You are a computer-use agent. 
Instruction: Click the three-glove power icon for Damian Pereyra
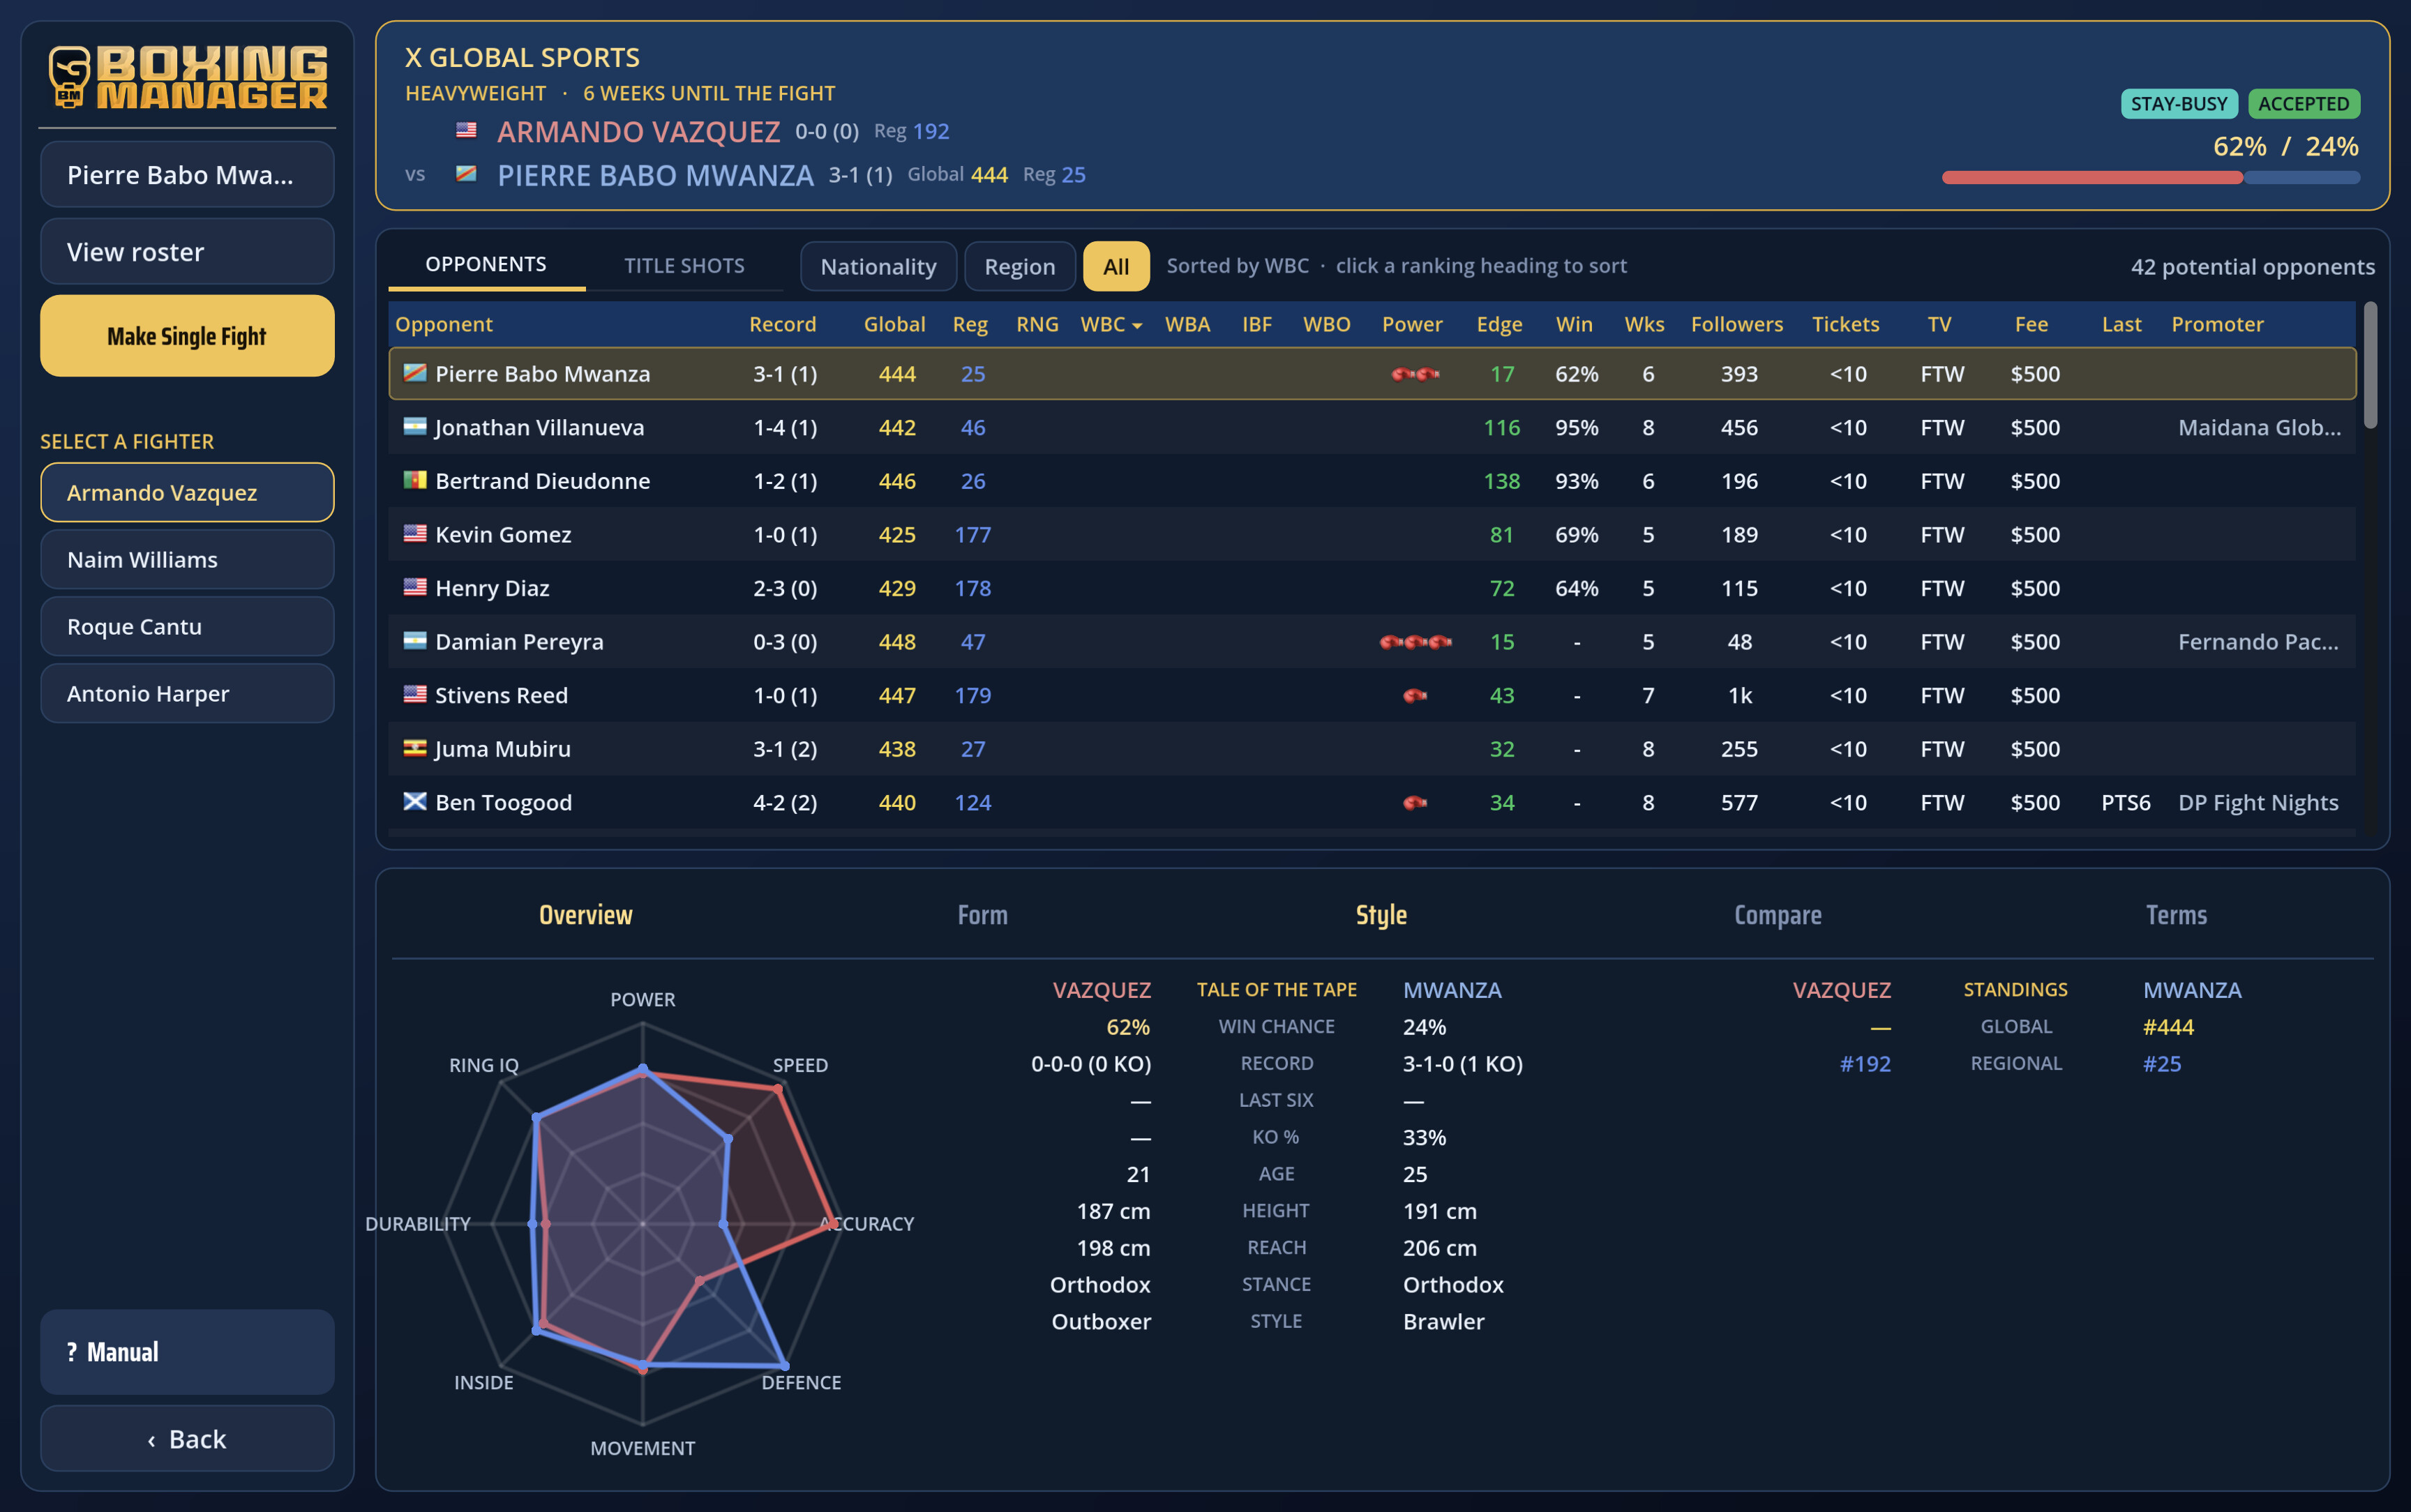[1415, 642]
